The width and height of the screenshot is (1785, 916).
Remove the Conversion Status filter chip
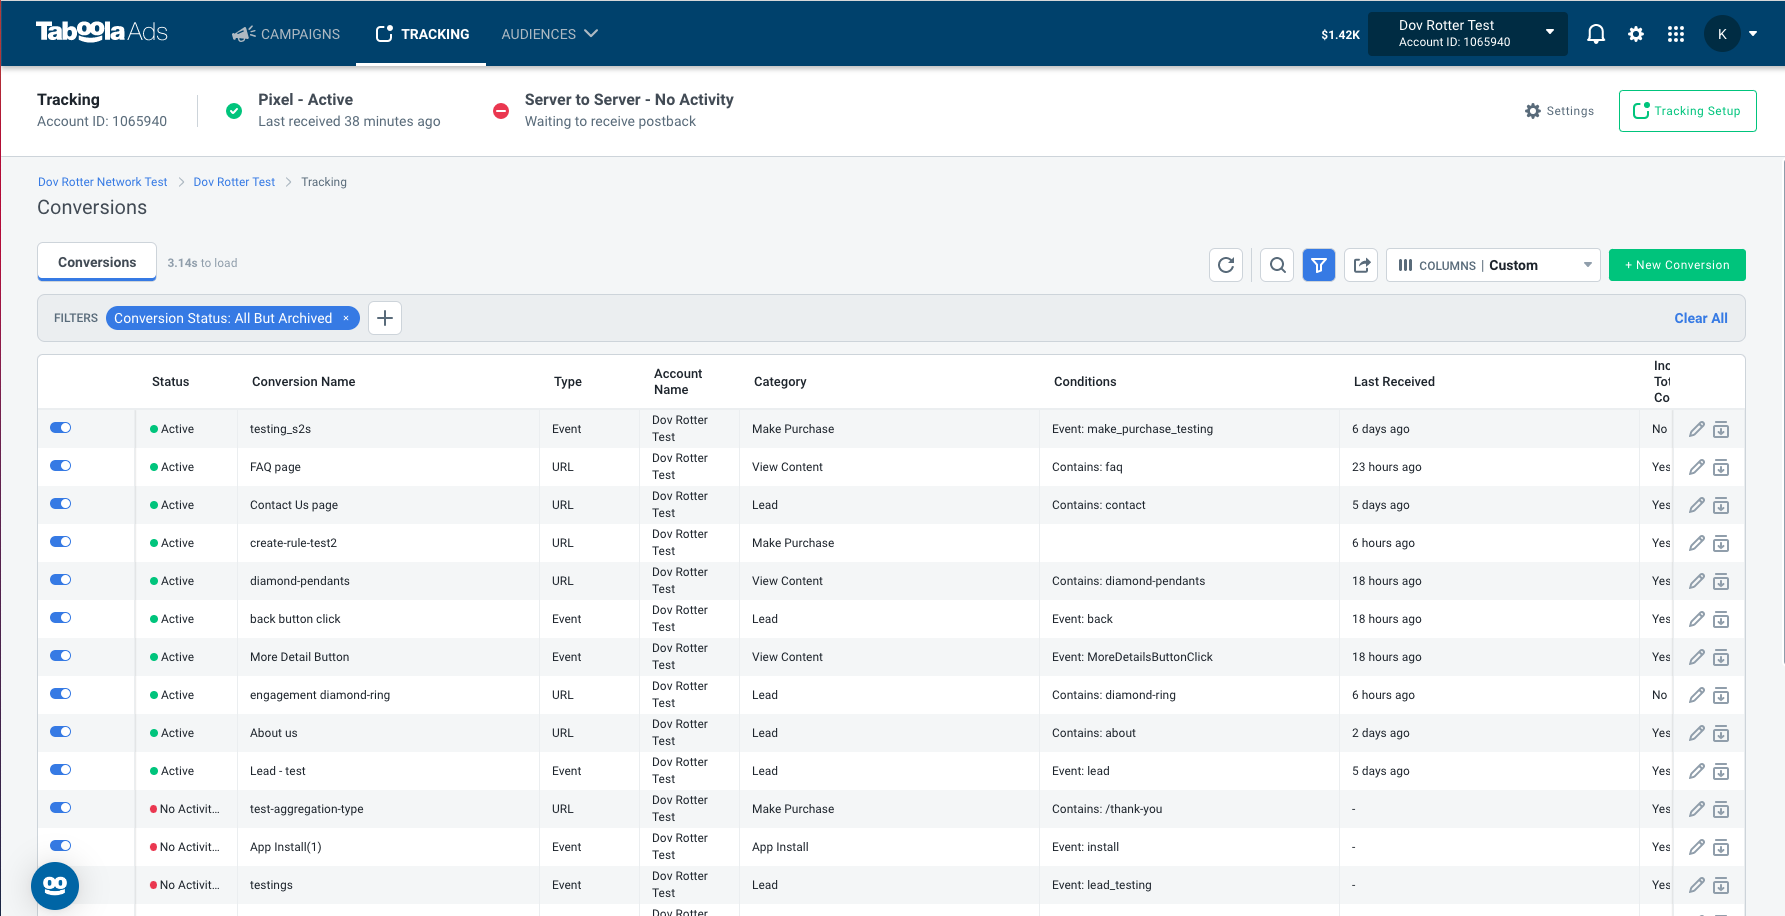click(346, 318)
